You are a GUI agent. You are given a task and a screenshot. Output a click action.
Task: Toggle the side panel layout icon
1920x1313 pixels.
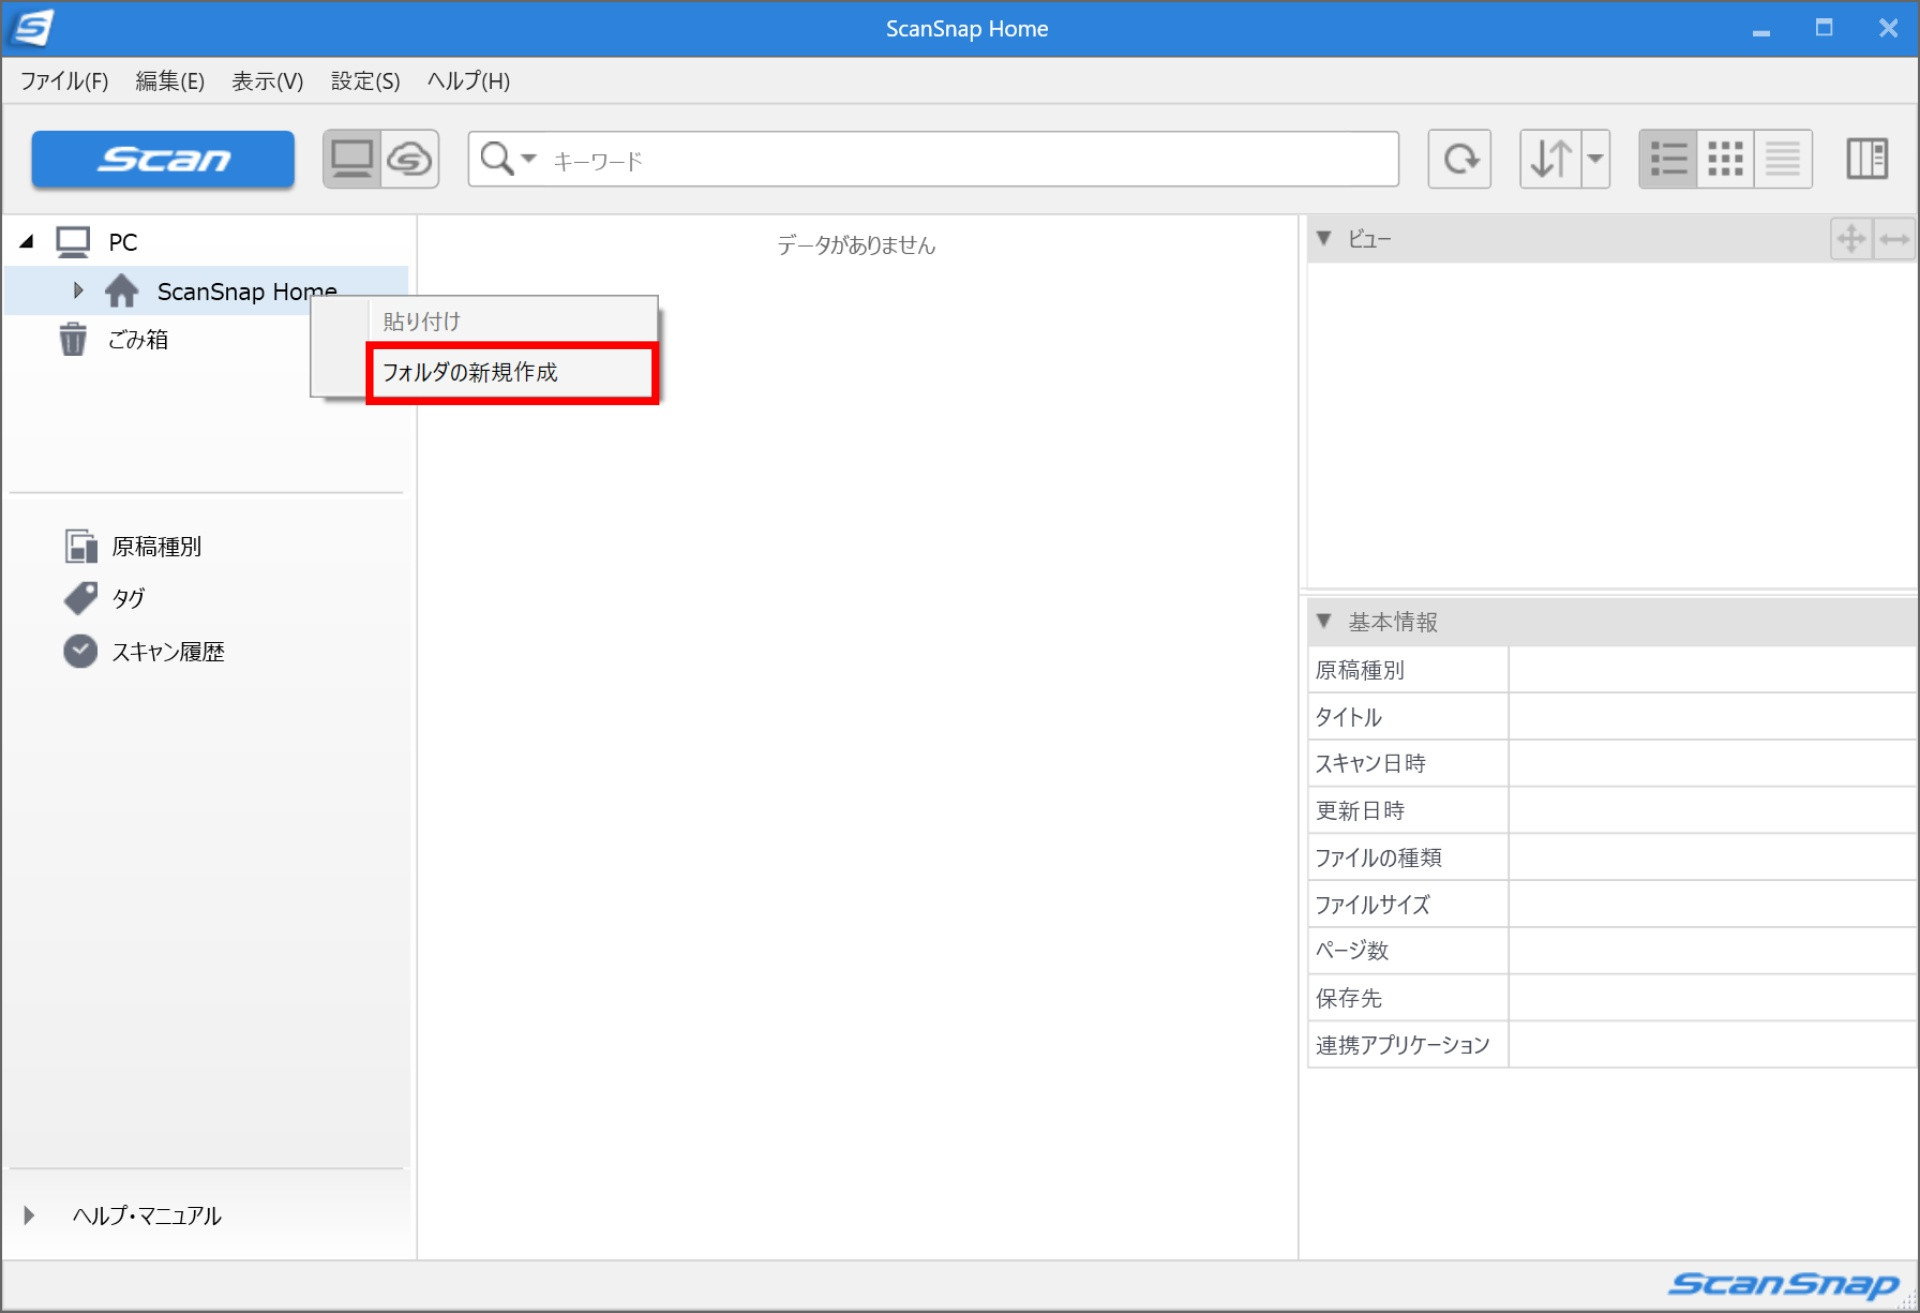coord(1867,159)
